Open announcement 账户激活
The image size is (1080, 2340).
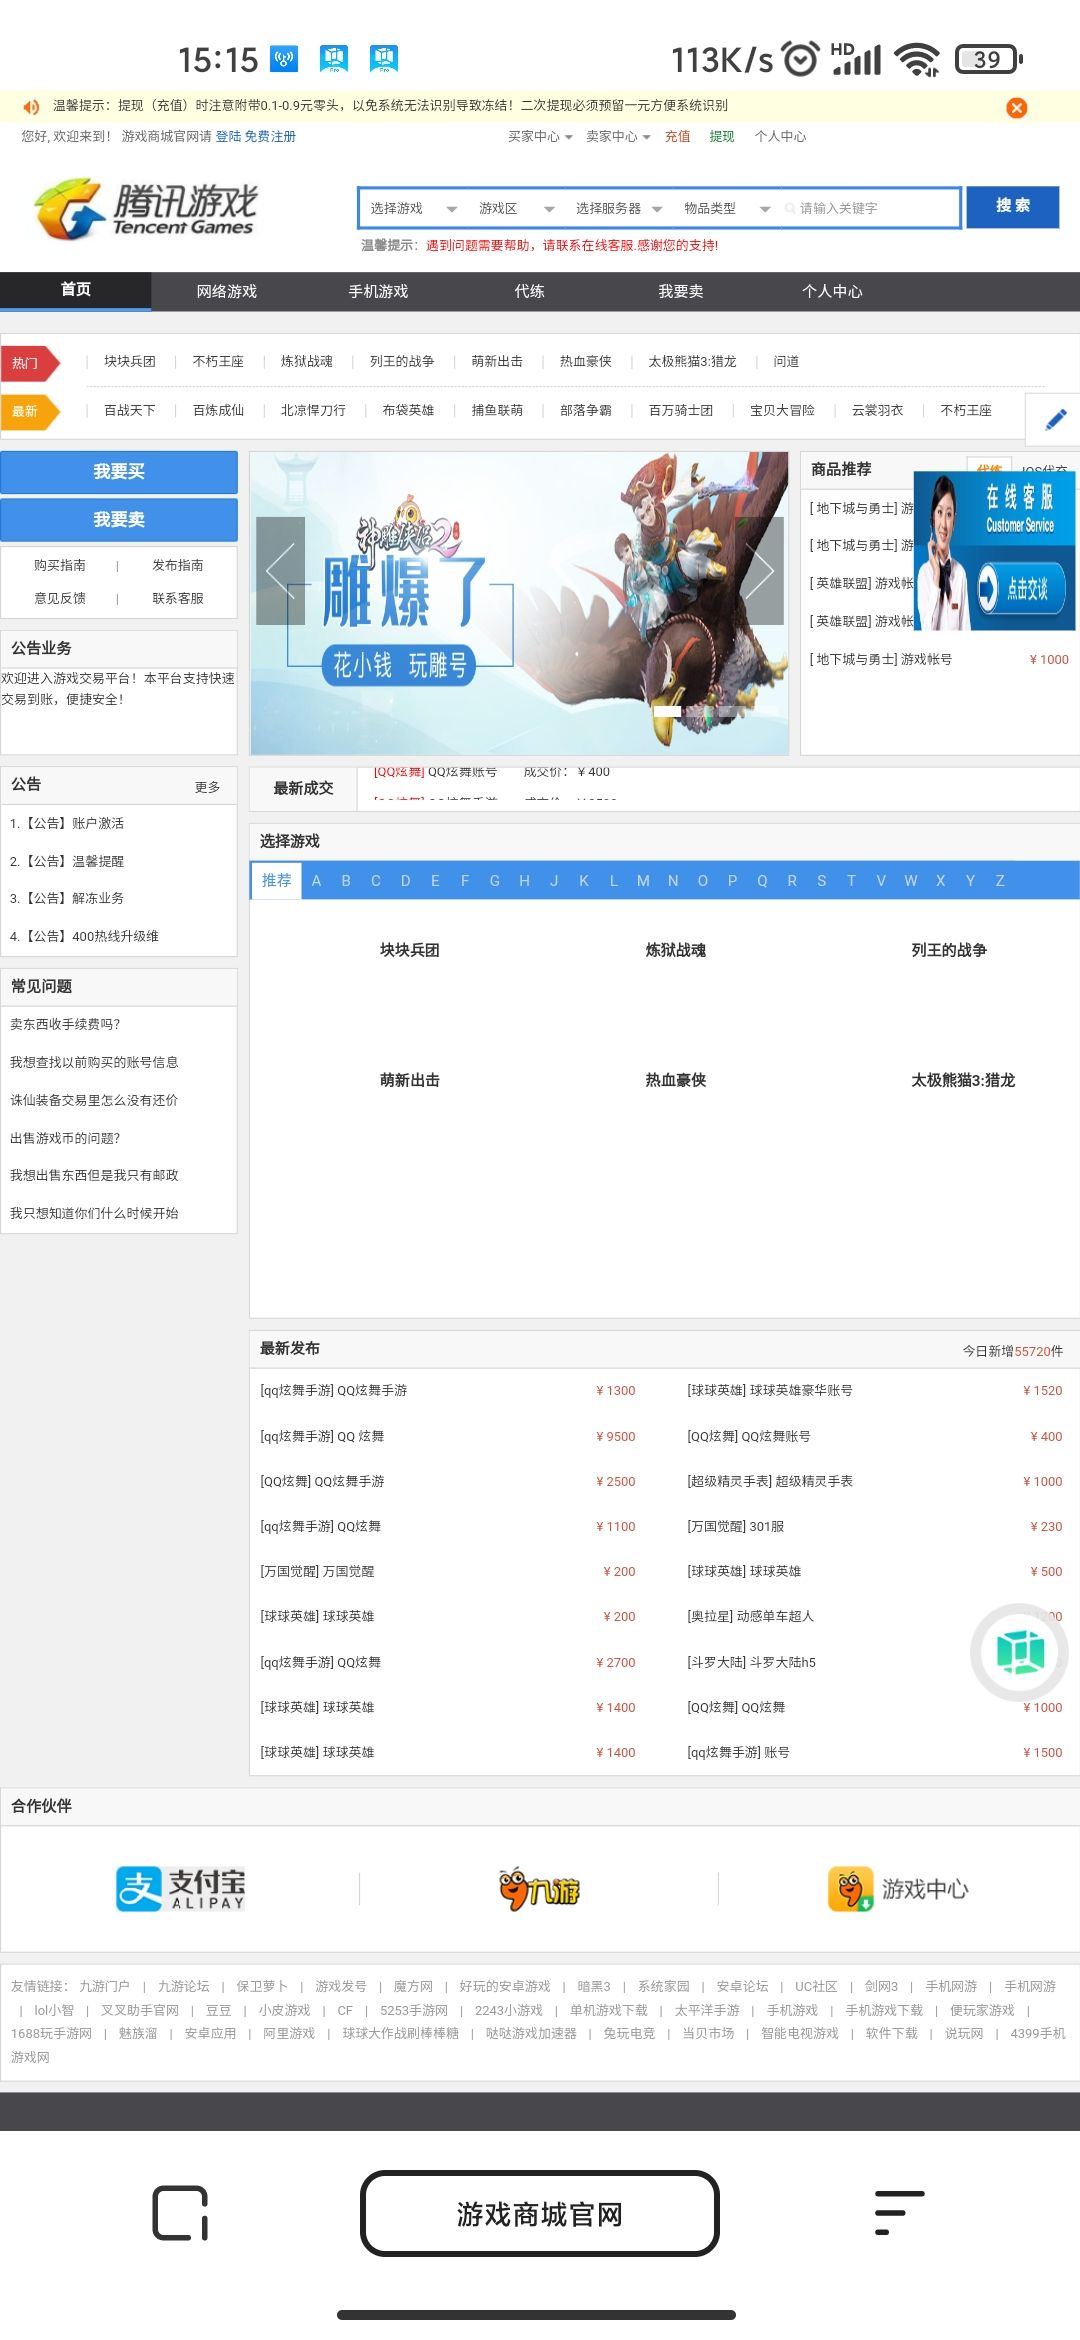67,823
